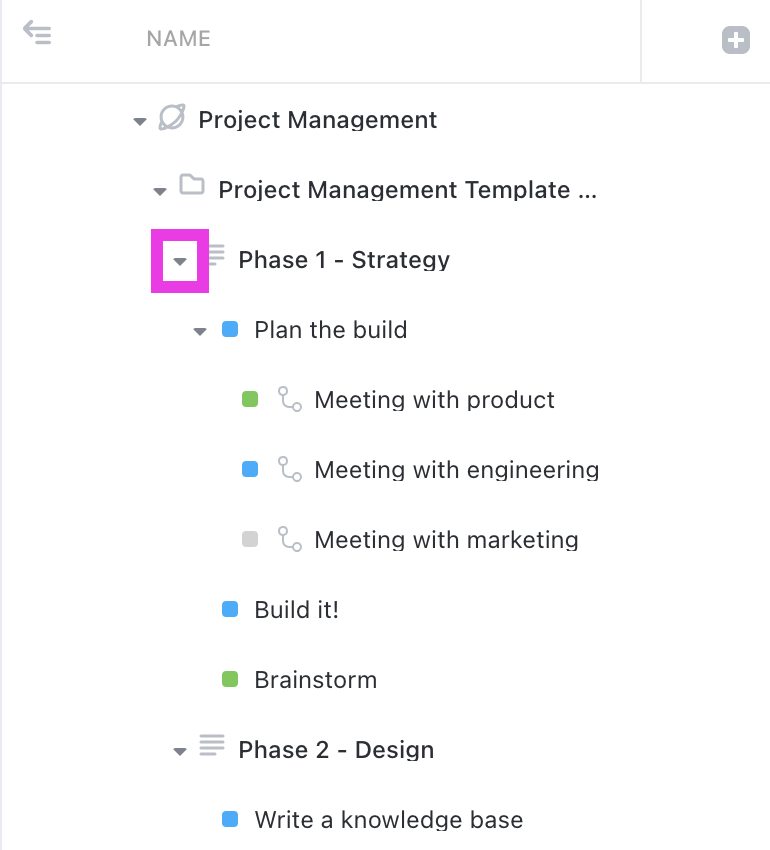770x850 pixels.
Task: Click the blue status square of Build it!
Action: point(230,609)
